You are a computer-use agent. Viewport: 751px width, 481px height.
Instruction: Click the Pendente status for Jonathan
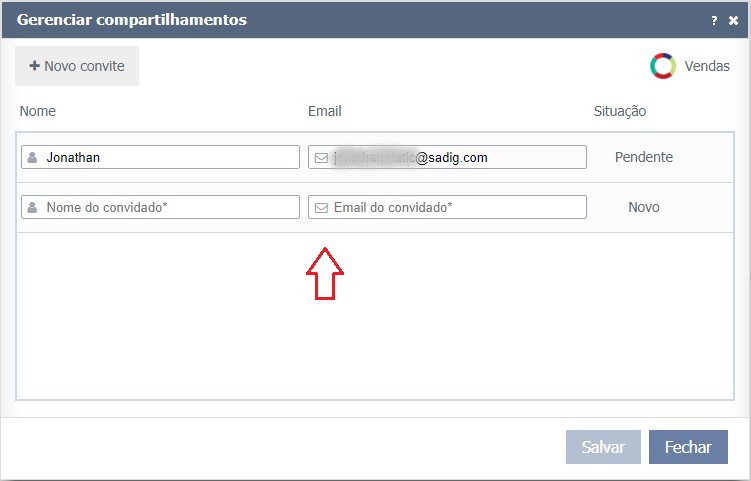[x=643, y=157]
